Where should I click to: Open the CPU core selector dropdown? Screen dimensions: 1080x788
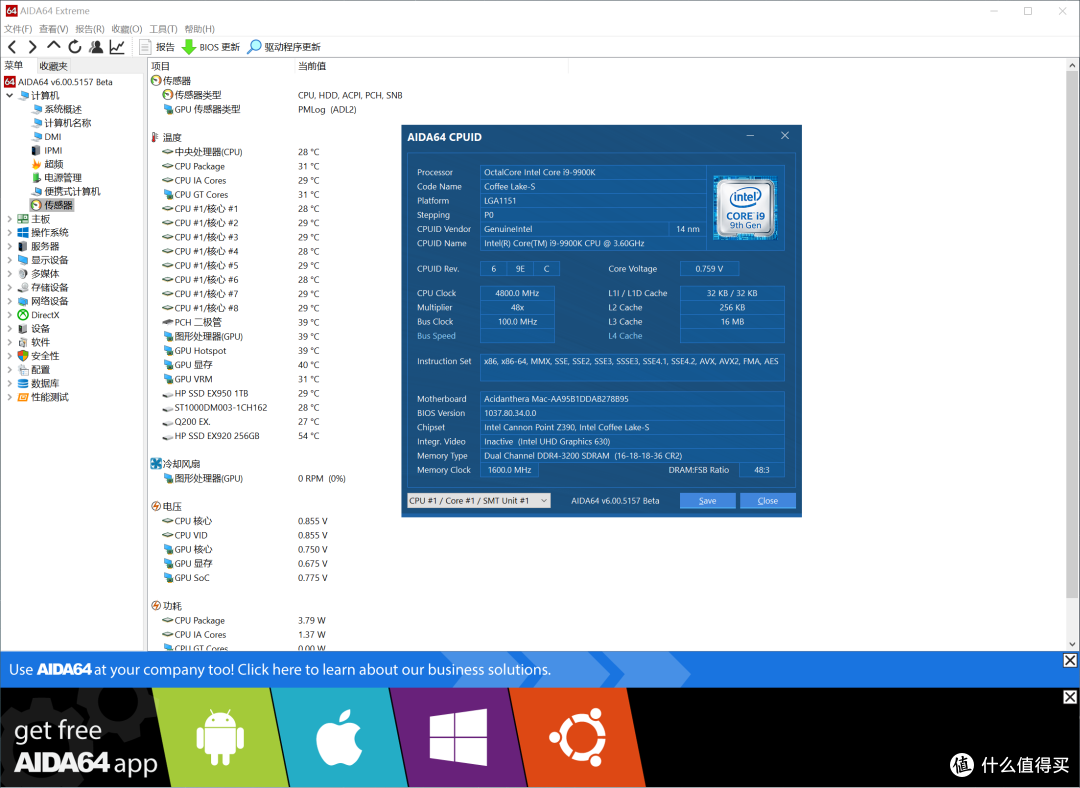pyautogui.click(x=479, y=501)
